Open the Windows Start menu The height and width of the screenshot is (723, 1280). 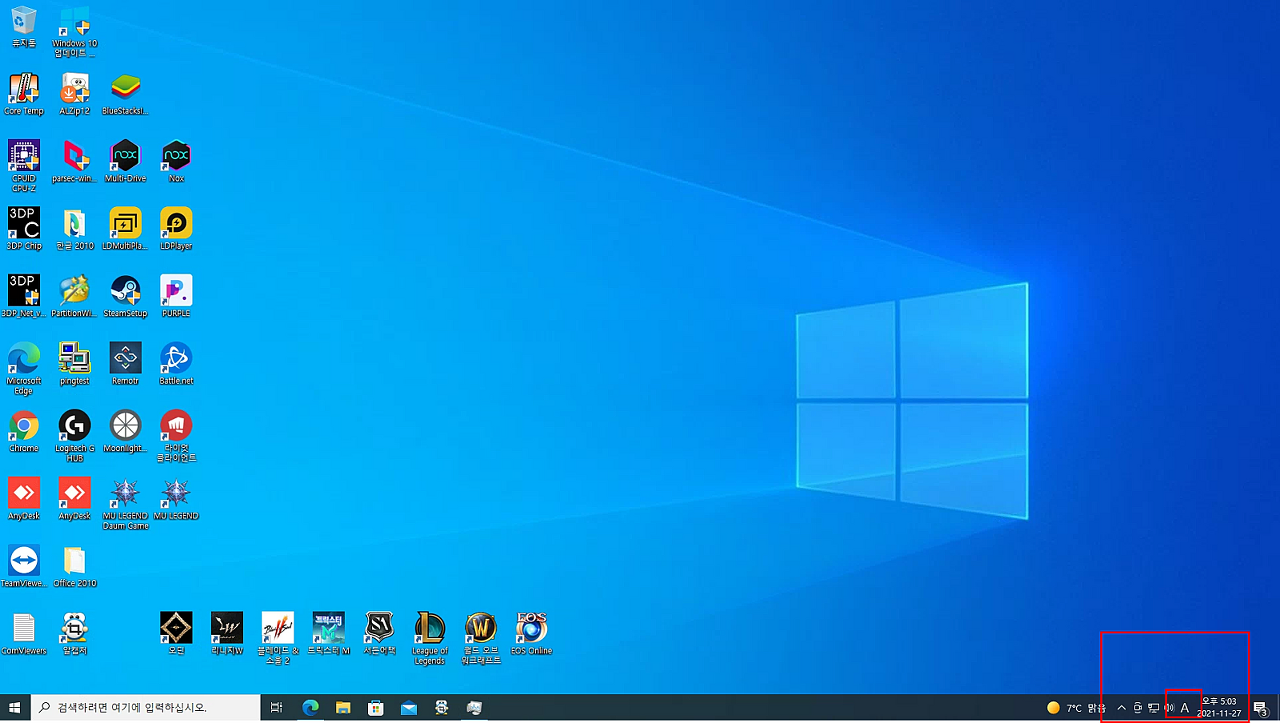15,708
